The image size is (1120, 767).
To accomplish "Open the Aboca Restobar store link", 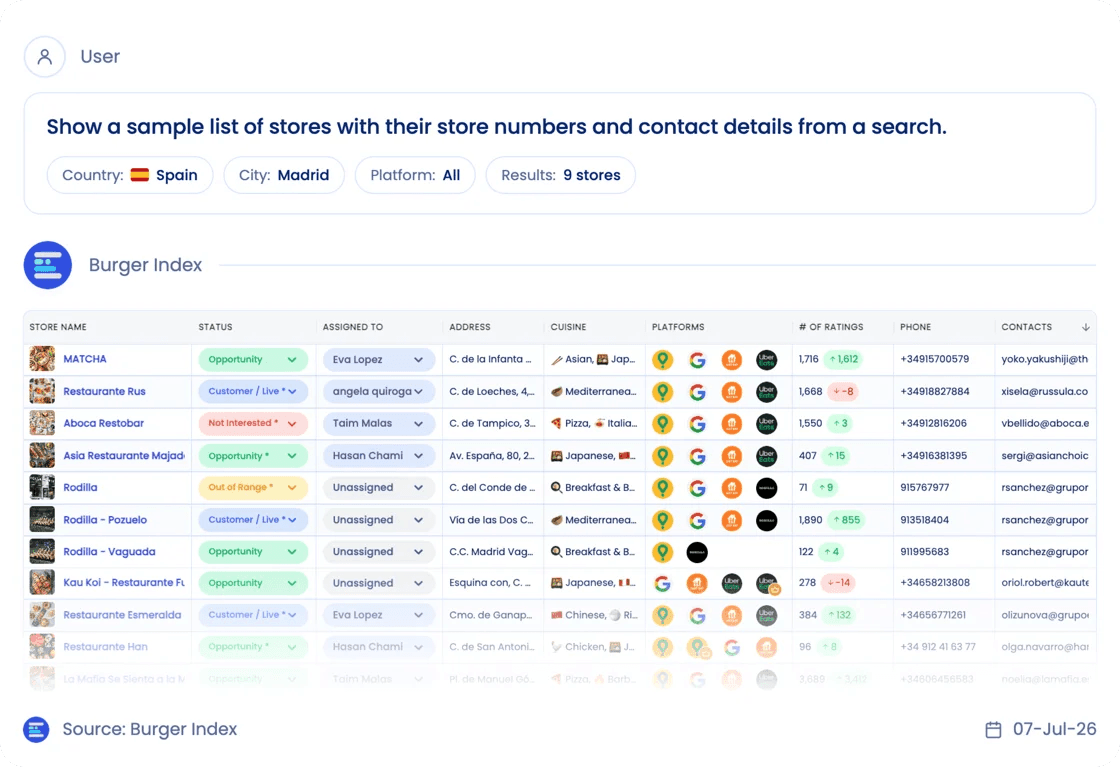I will click(104, 423).
